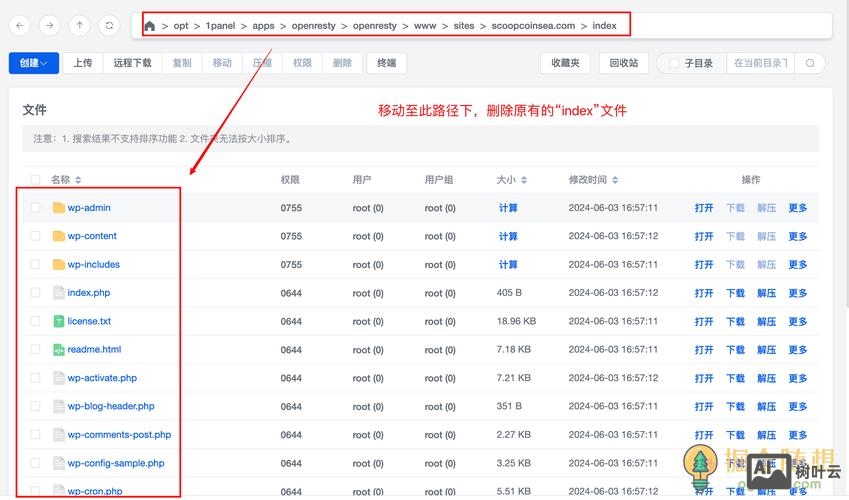The width and height of the screenshot is (849, 500).
Task: Click the wp-content folder icon
Action: (x=58, y=236)
